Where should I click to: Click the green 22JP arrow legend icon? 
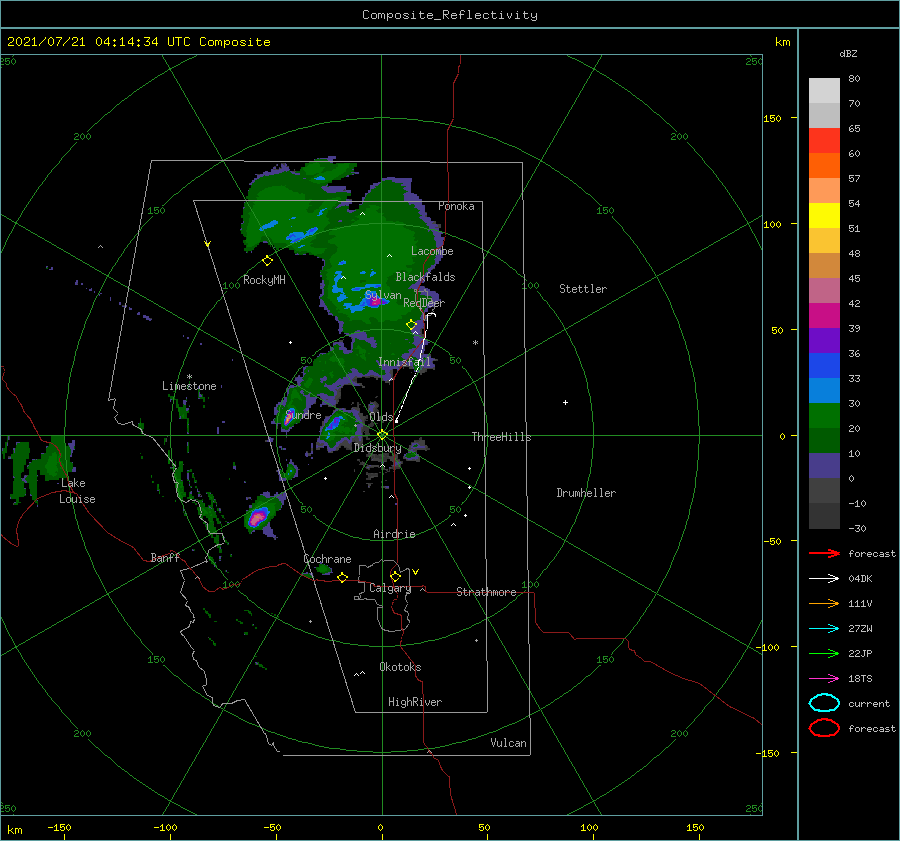[x=824, y=653]
